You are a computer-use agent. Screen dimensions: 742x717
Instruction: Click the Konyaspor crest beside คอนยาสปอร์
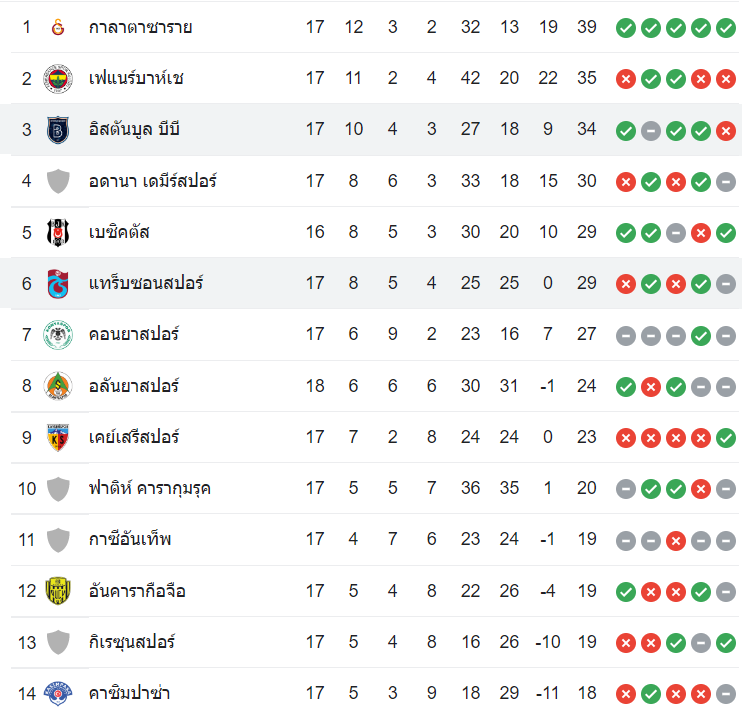(x=58, y=335)
